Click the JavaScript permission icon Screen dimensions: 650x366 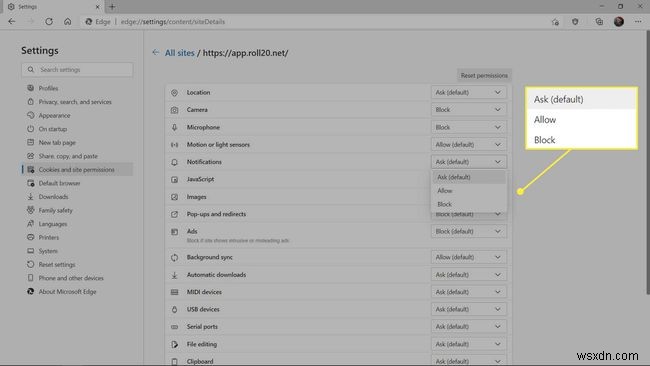(175, 179)
